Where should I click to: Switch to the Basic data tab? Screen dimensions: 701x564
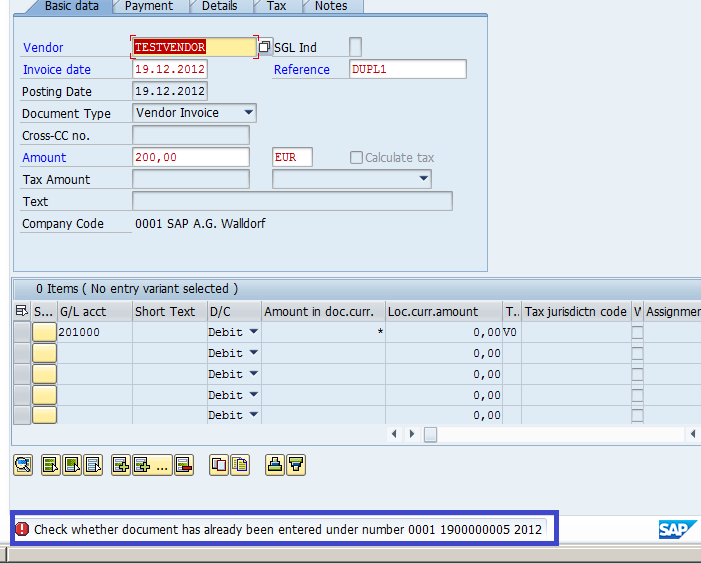[x=72, y=6]
